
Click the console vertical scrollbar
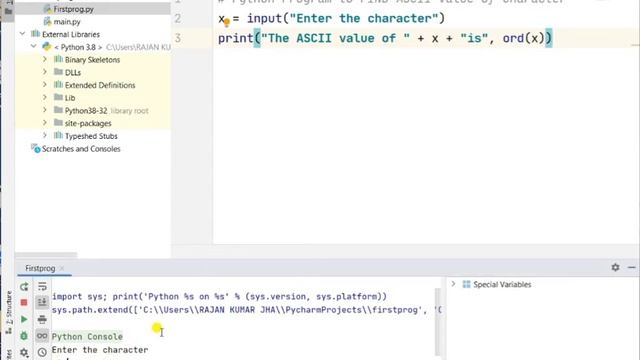pos(438,322)
